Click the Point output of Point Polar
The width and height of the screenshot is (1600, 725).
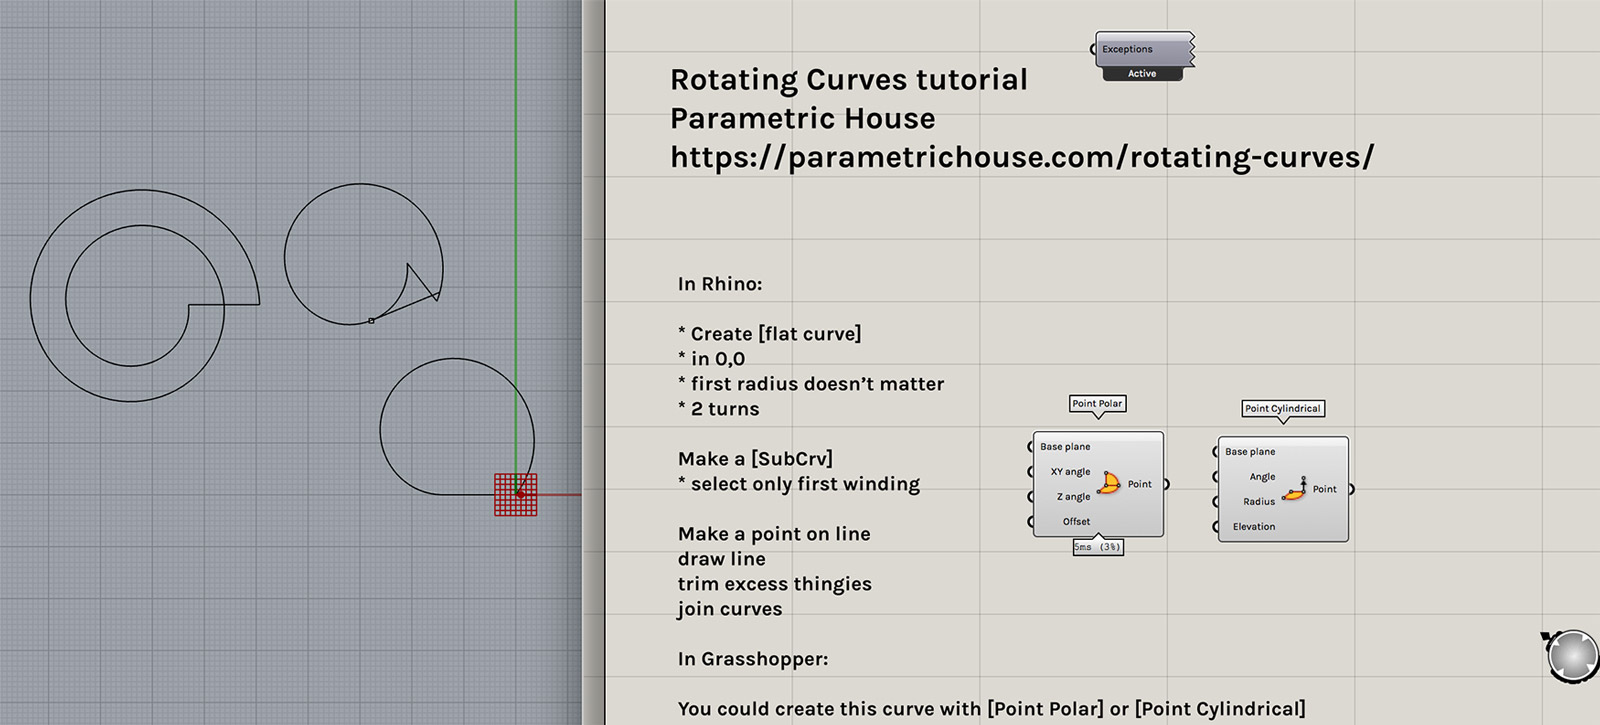(x=1141, y=484)
